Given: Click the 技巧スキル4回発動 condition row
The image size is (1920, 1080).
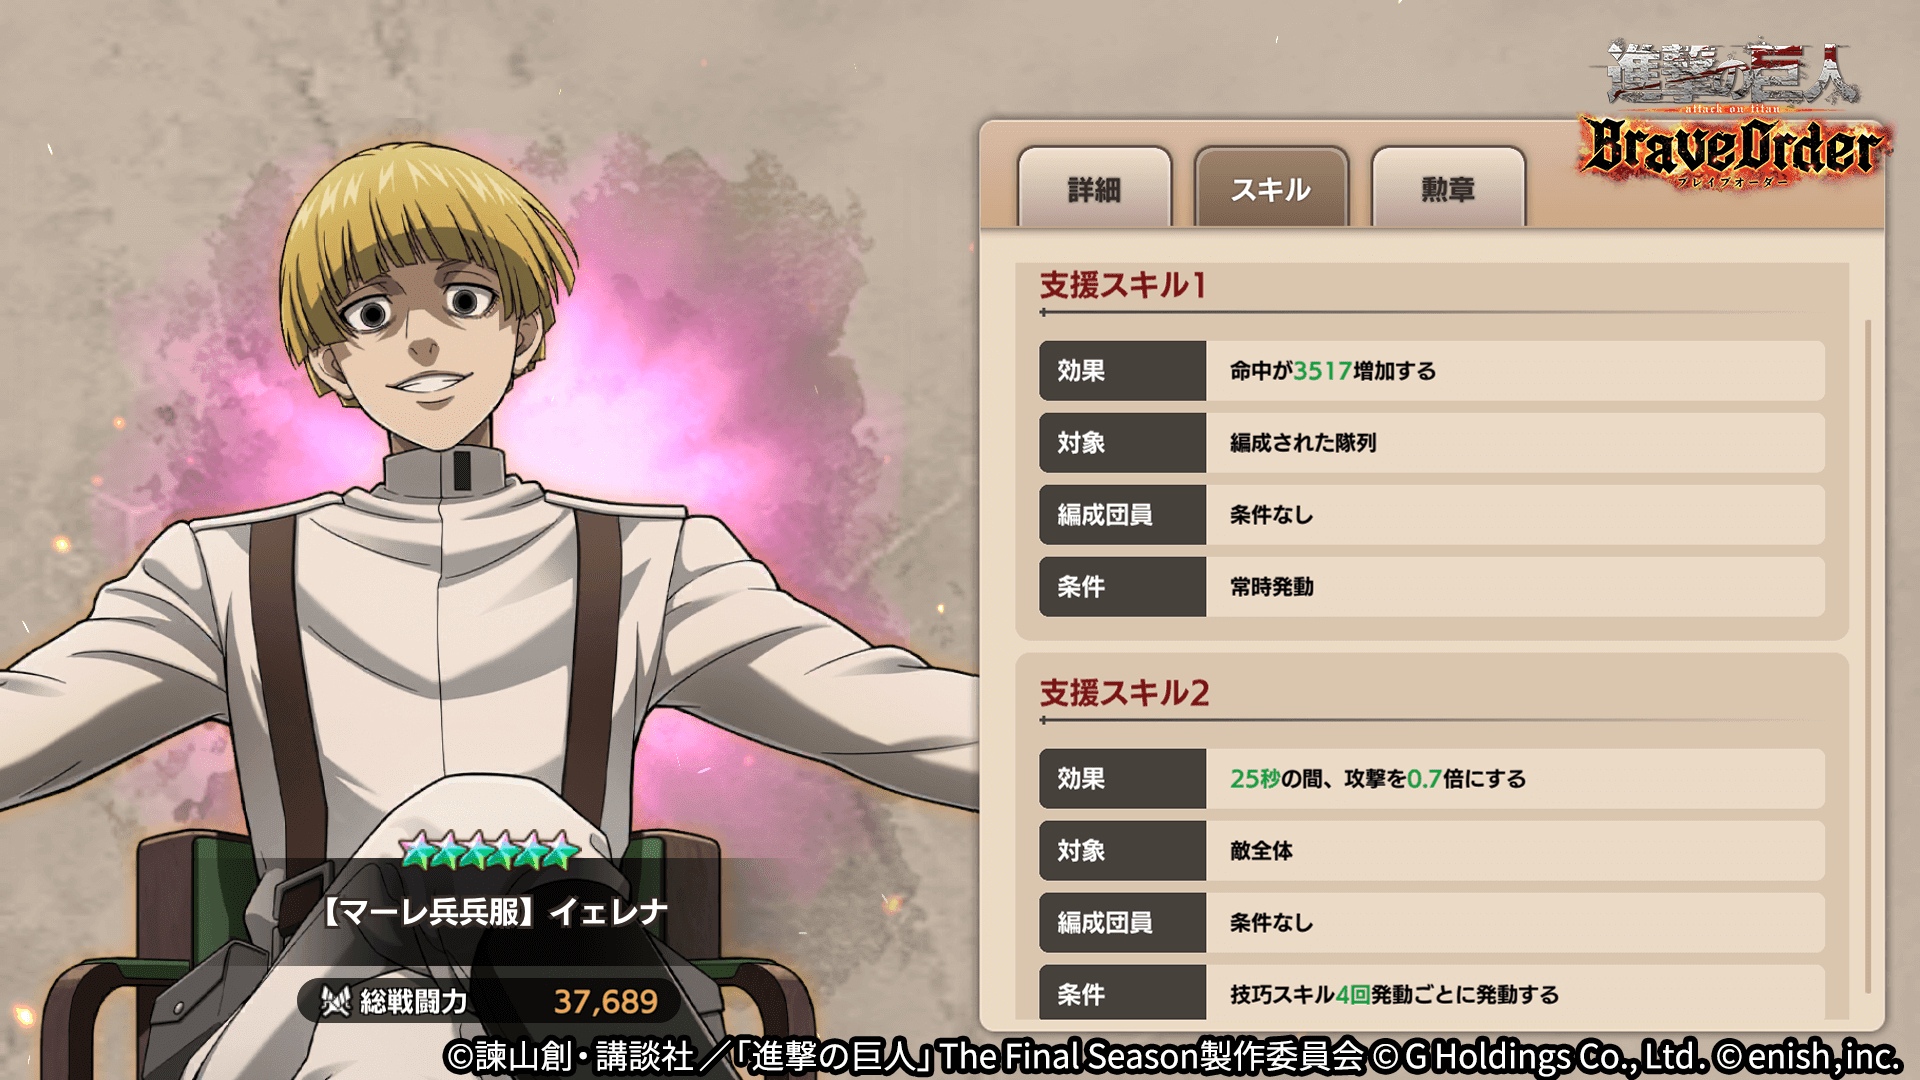Looking at the screenshot, I should tap(1432, 993).
